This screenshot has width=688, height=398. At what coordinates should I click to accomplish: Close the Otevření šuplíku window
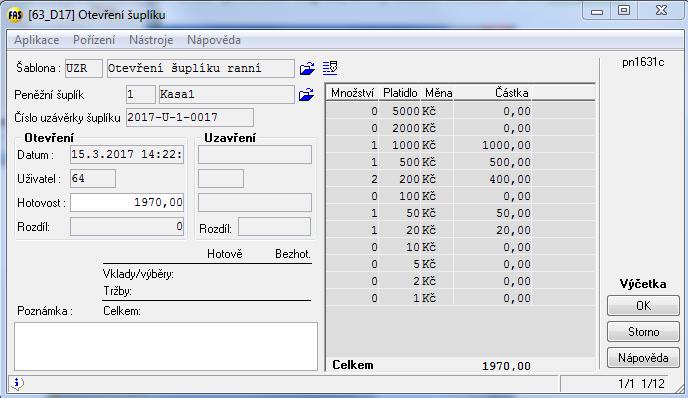pyautogui.click(x=661, y=11)
